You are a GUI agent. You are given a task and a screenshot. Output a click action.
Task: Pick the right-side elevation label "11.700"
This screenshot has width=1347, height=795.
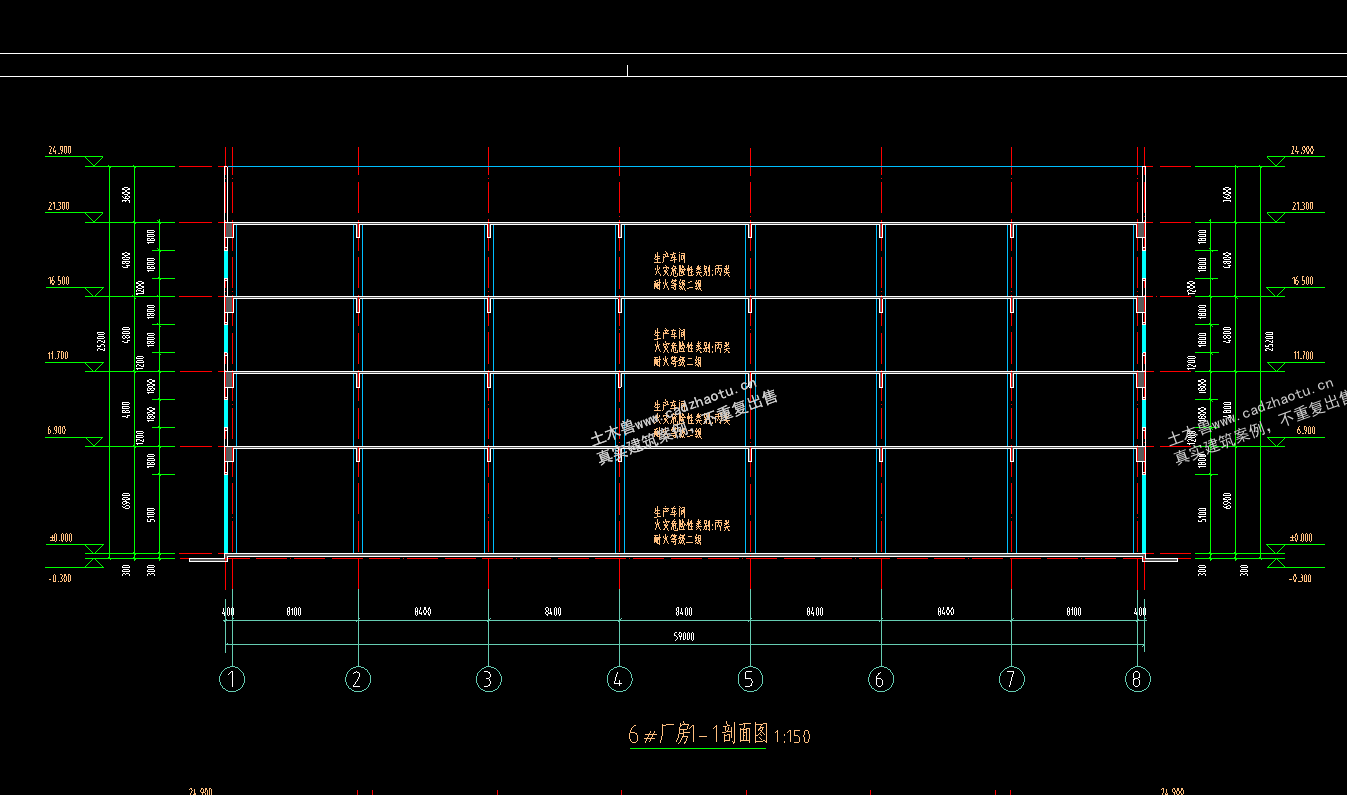[x=1302, y=355]
